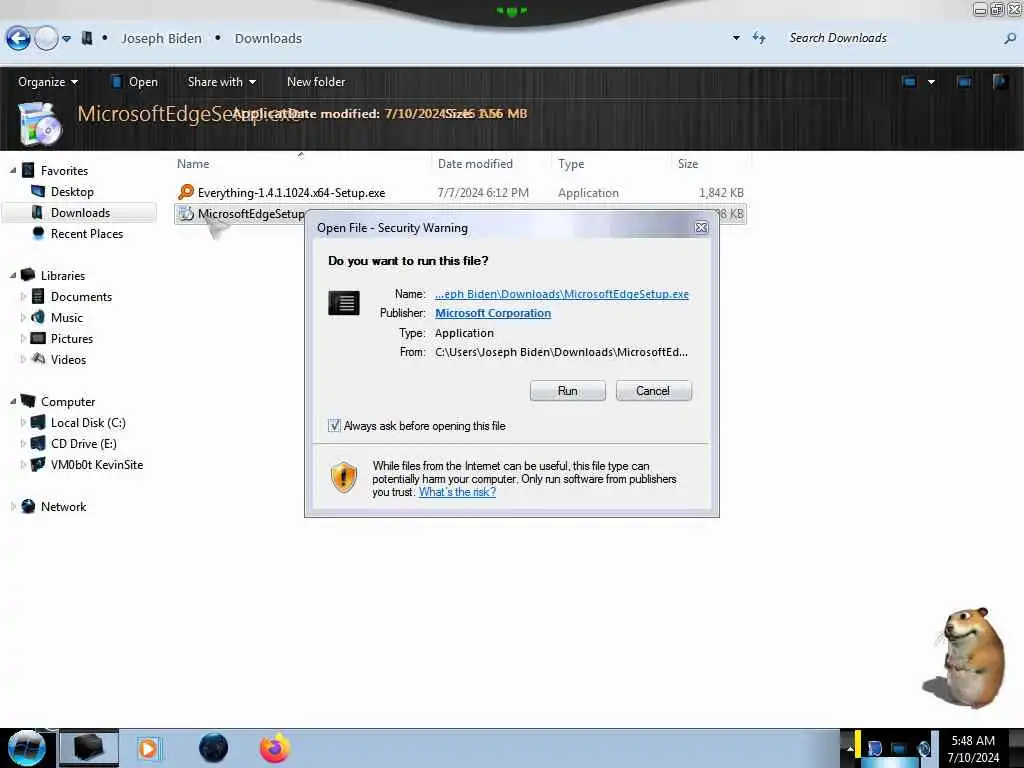Toggle the preview pane icon
This screenshot has width=1024, height=768.
(x=964, y=82)
